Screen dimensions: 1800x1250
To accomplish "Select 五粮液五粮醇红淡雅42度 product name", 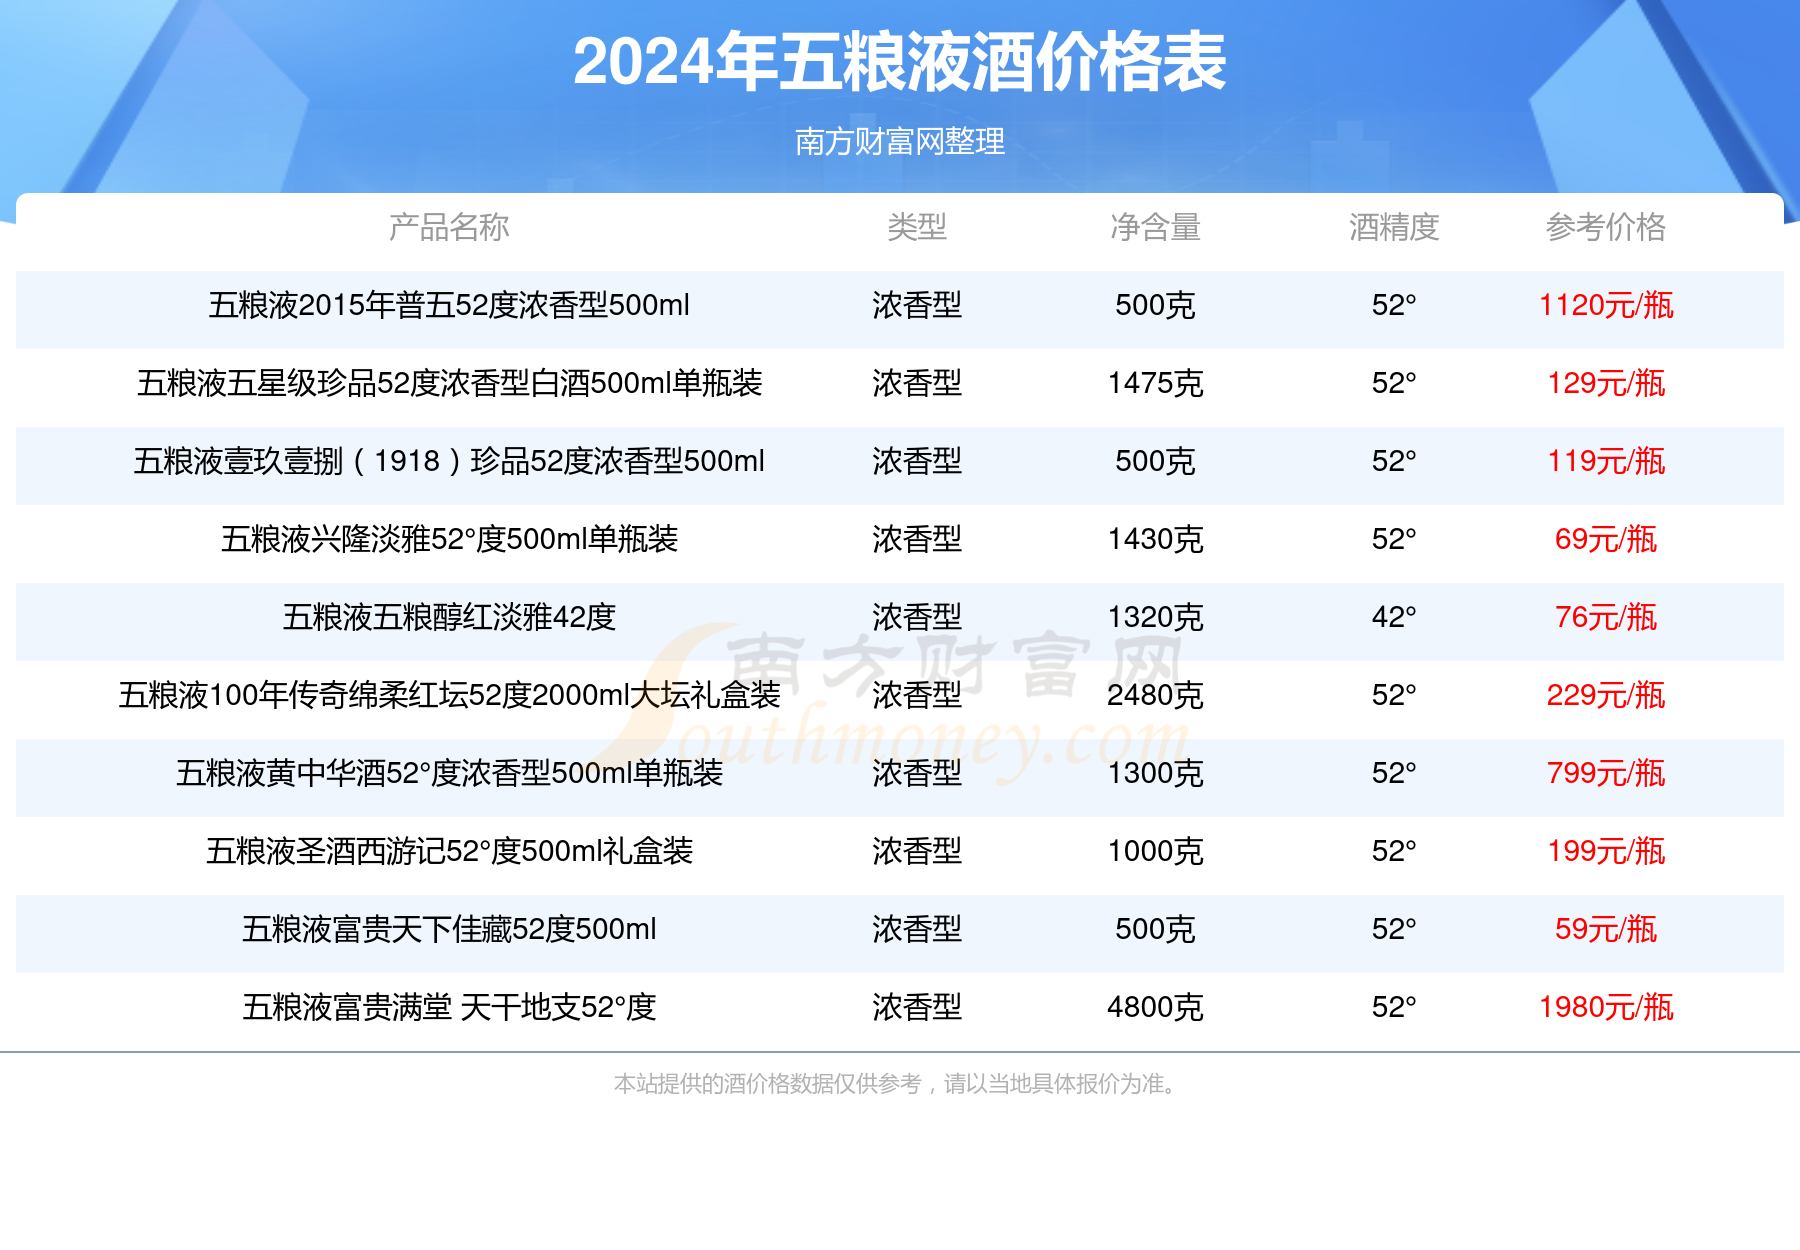I will click(x=449, y=617).
